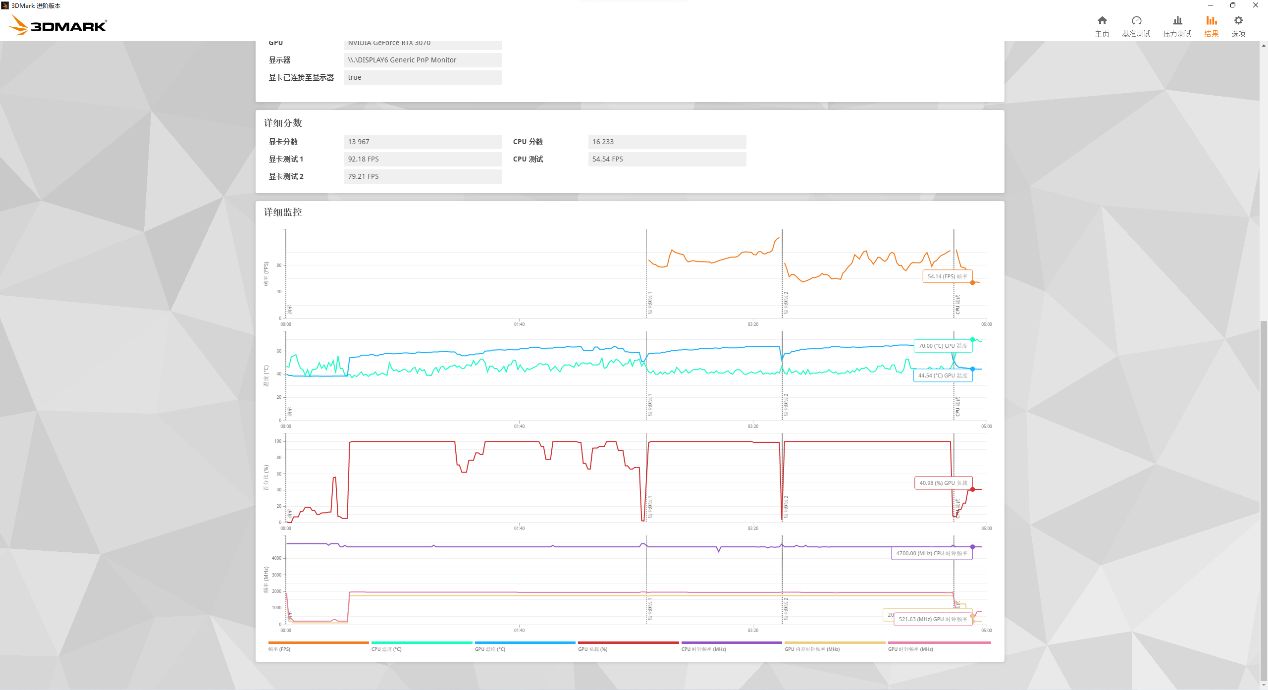1268x690 pixels.
Task: Click the graphics test 1 value 92.18 FPS
Action: pos(422,159)
